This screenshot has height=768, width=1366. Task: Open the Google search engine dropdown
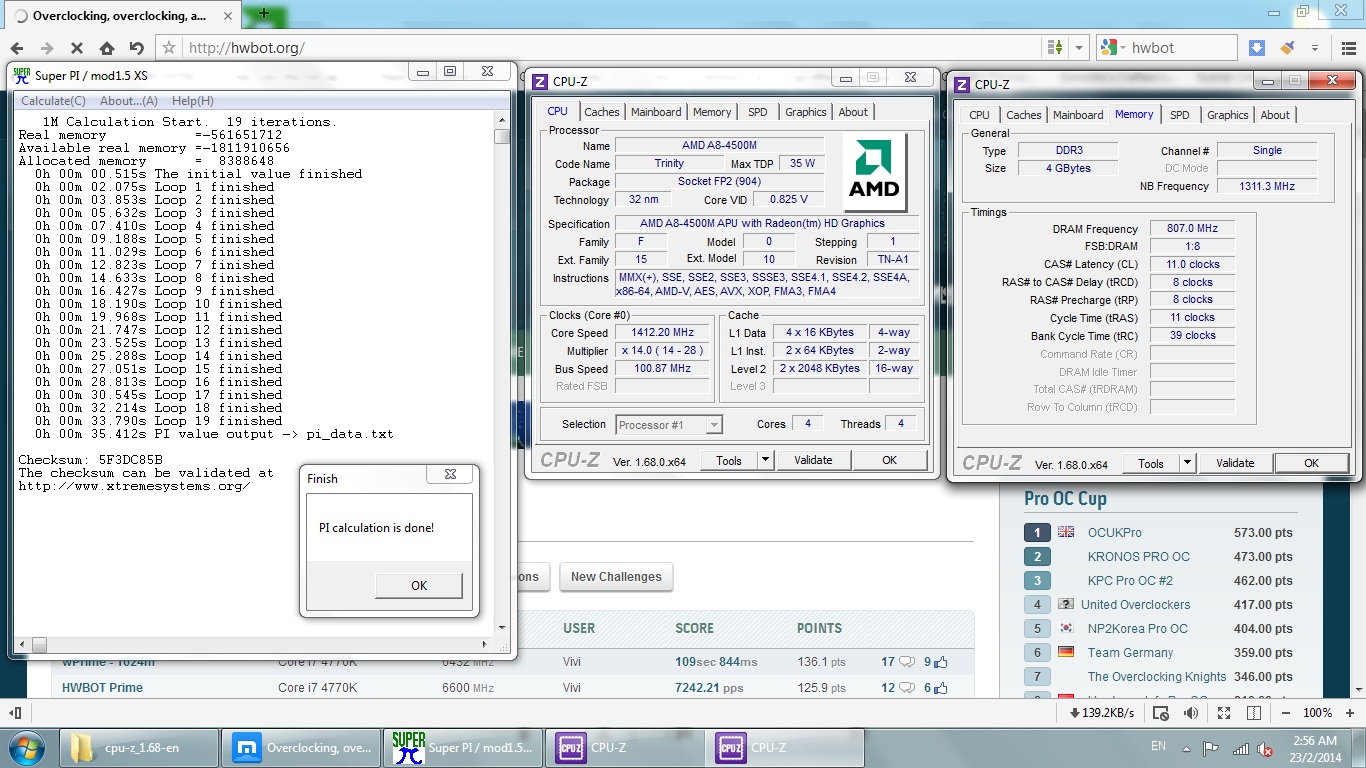click(1112, 47)
